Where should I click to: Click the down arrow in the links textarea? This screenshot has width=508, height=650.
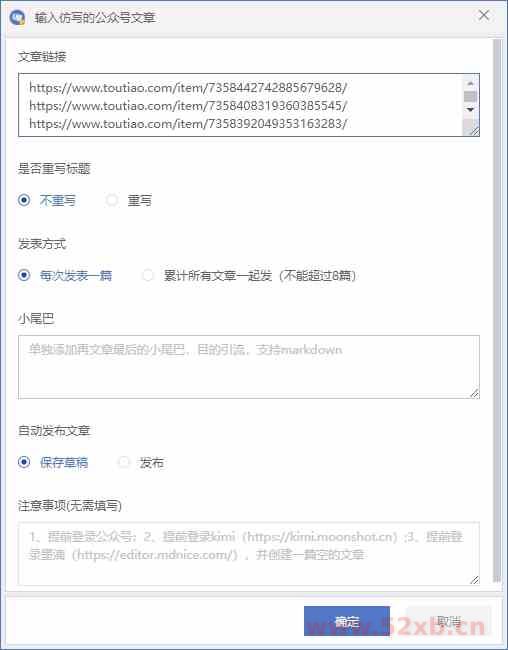pos(470,109)
